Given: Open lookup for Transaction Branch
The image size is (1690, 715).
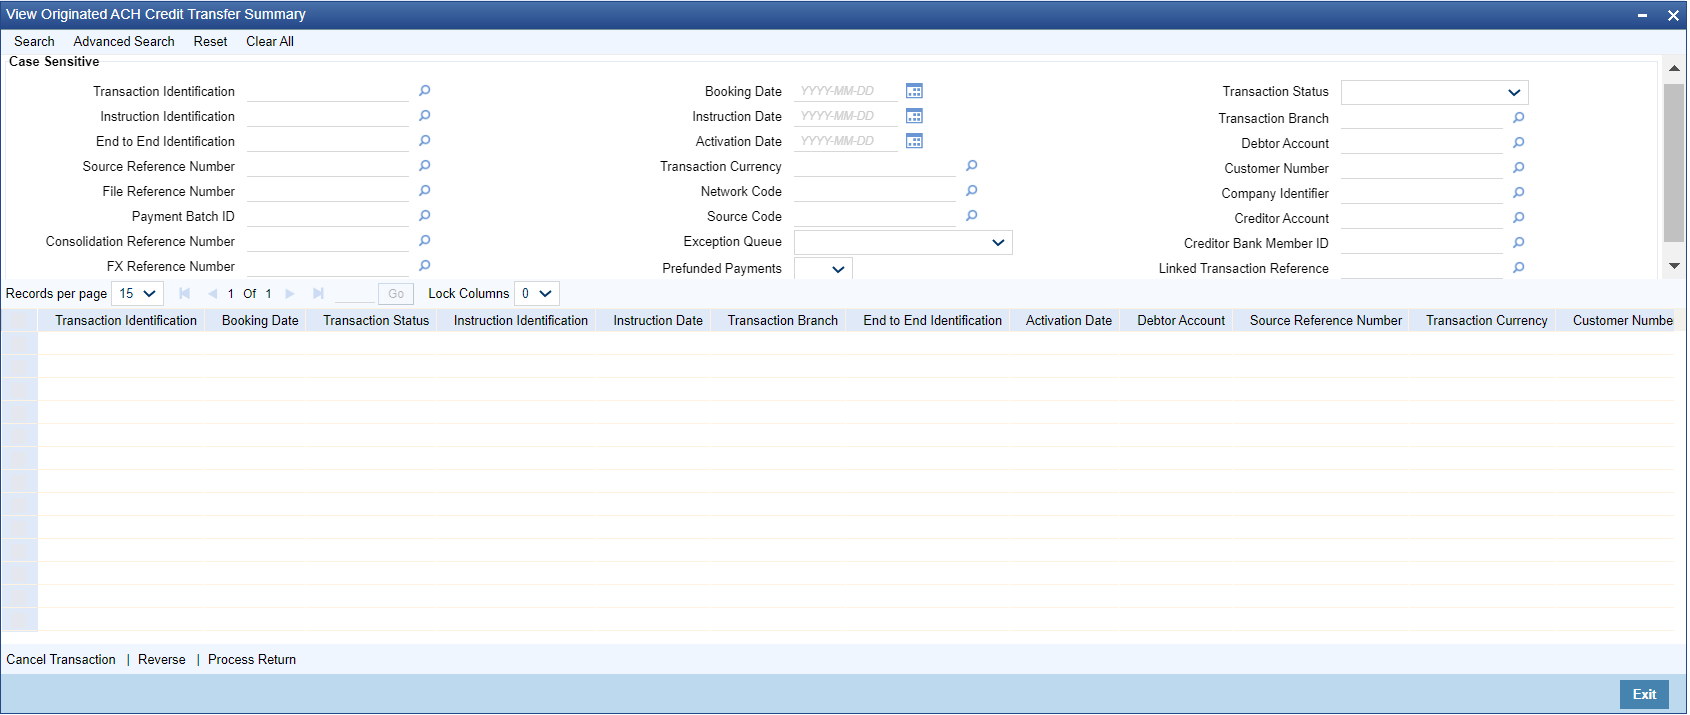Looking at the screenshot, I should 1518,118.
